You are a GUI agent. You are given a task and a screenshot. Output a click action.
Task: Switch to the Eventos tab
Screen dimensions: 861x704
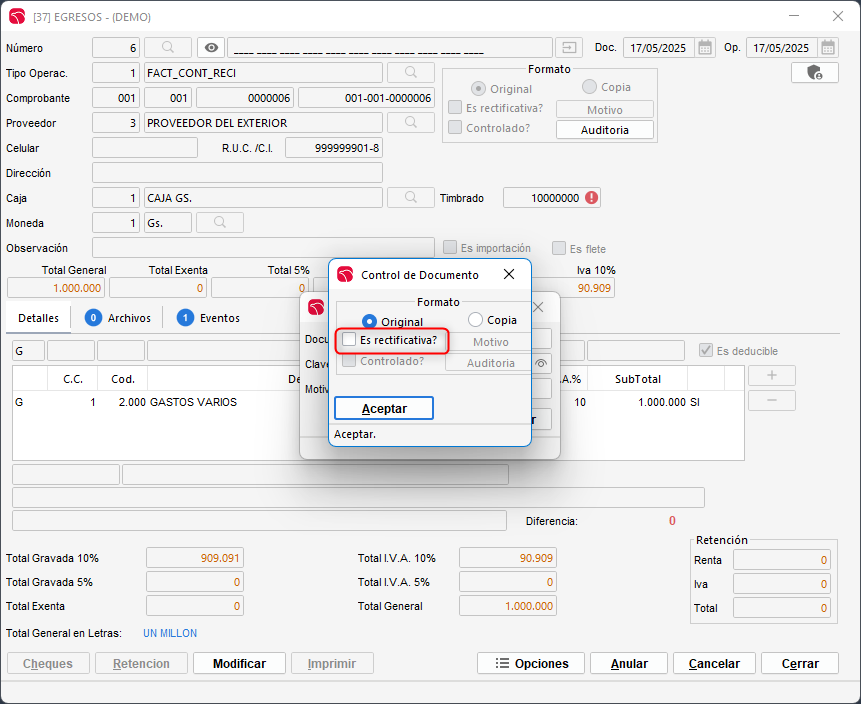coord(208,318)
